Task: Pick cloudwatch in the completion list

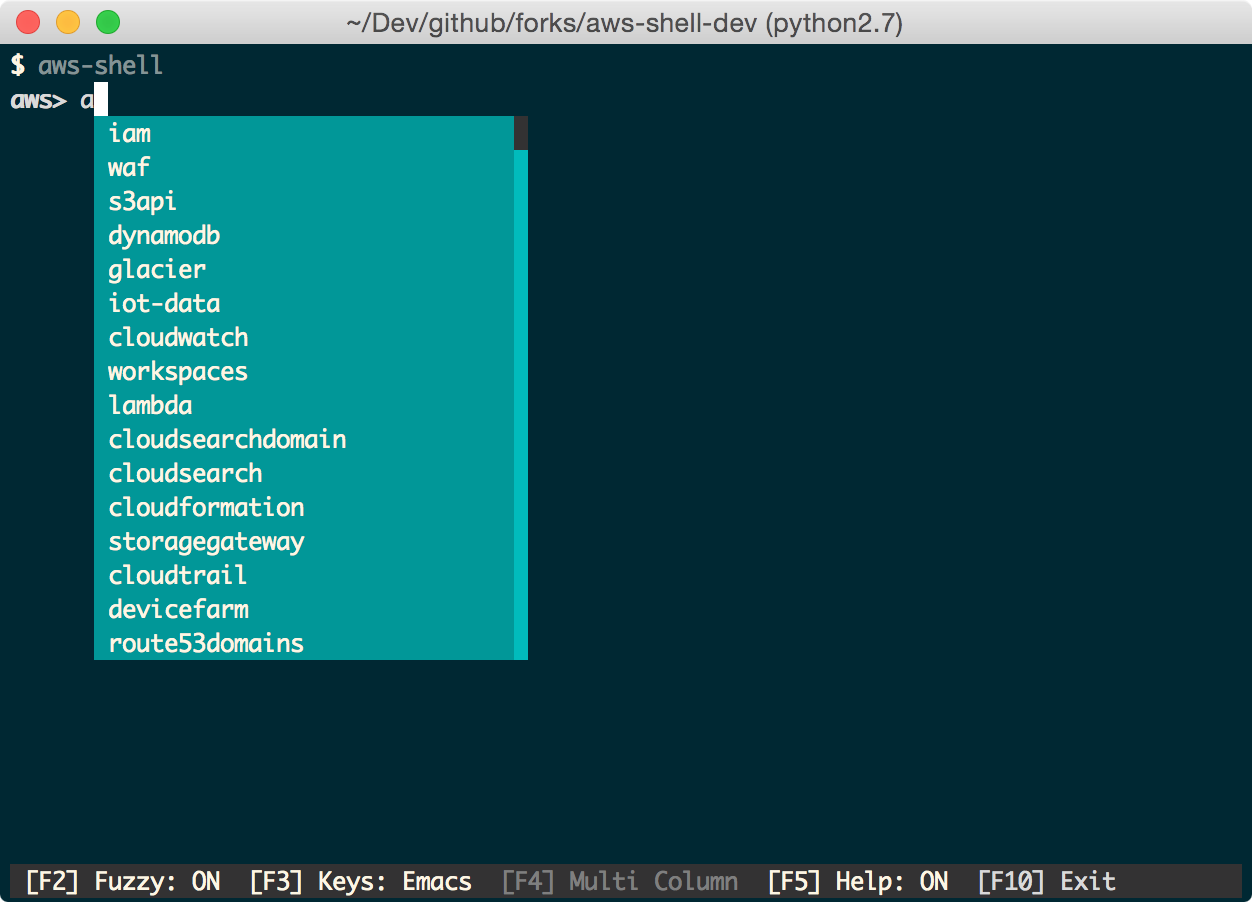Action: click(304, 337)
